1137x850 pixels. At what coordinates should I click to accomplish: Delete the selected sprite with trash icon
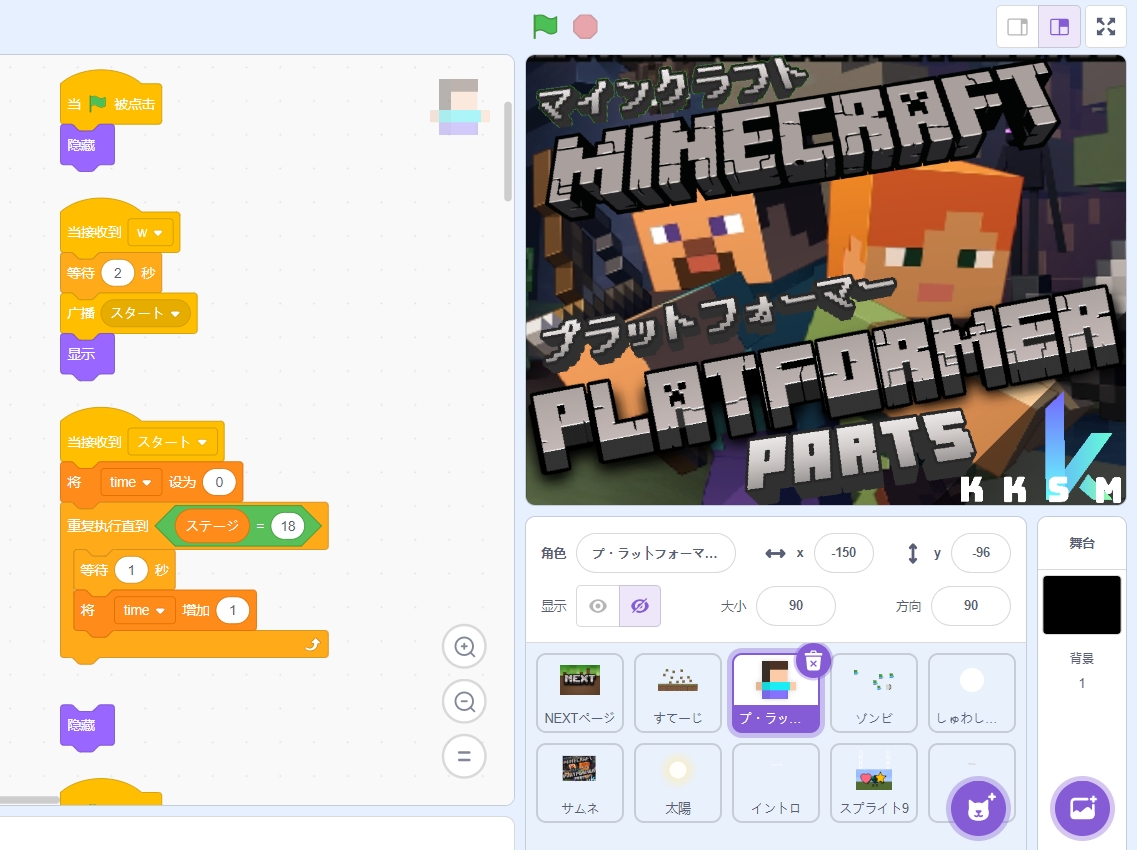[813, 661]
